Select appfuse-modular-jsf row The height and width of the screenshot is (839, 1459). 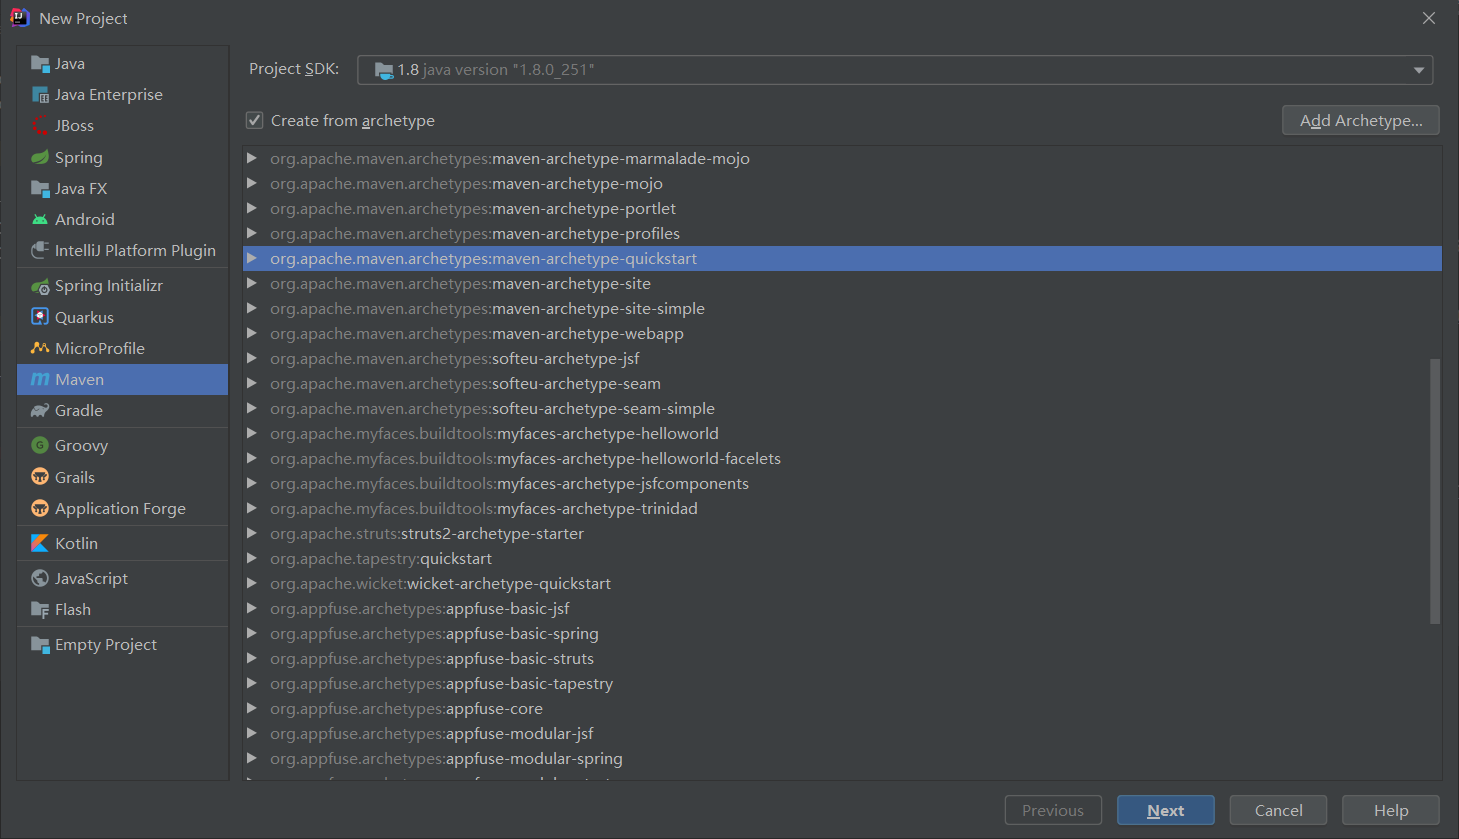[842, 733]
